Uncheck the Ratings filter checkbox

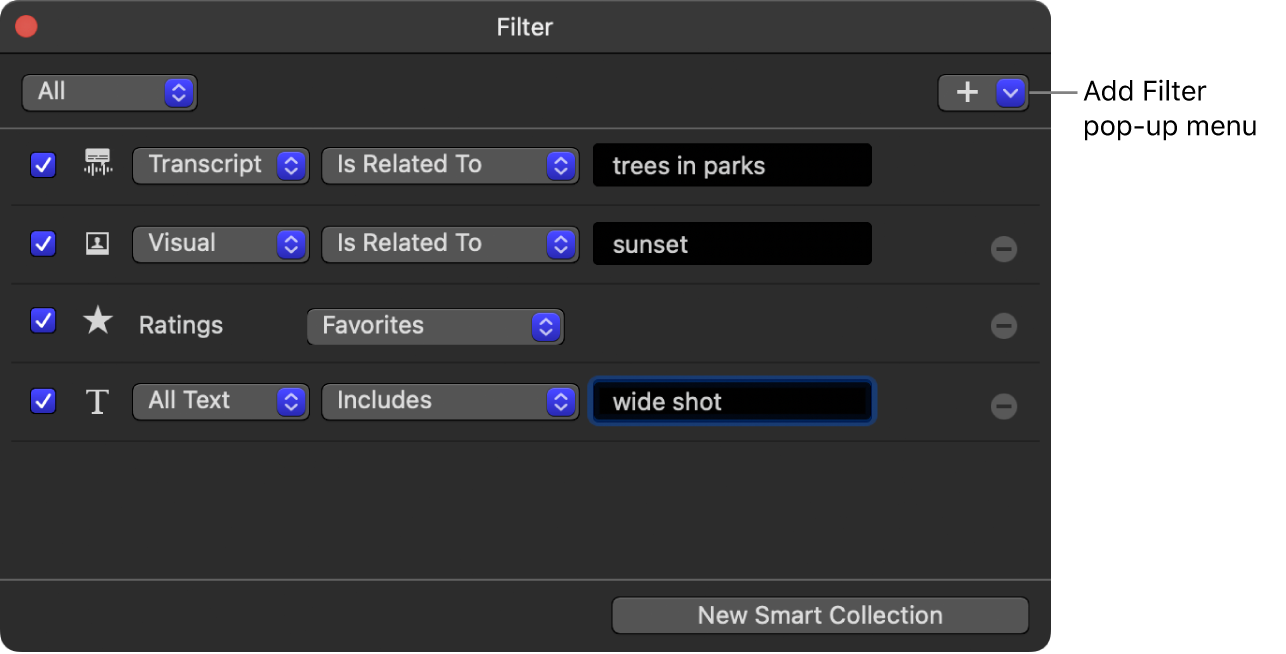(43, 320)
